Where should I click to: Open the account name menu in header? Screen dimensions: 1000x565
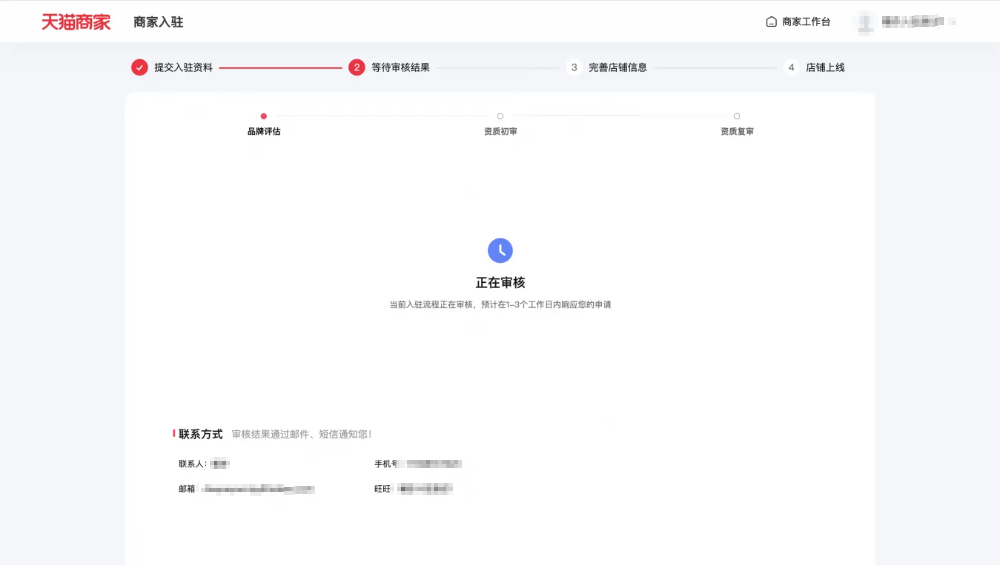(x=917, y=21)
